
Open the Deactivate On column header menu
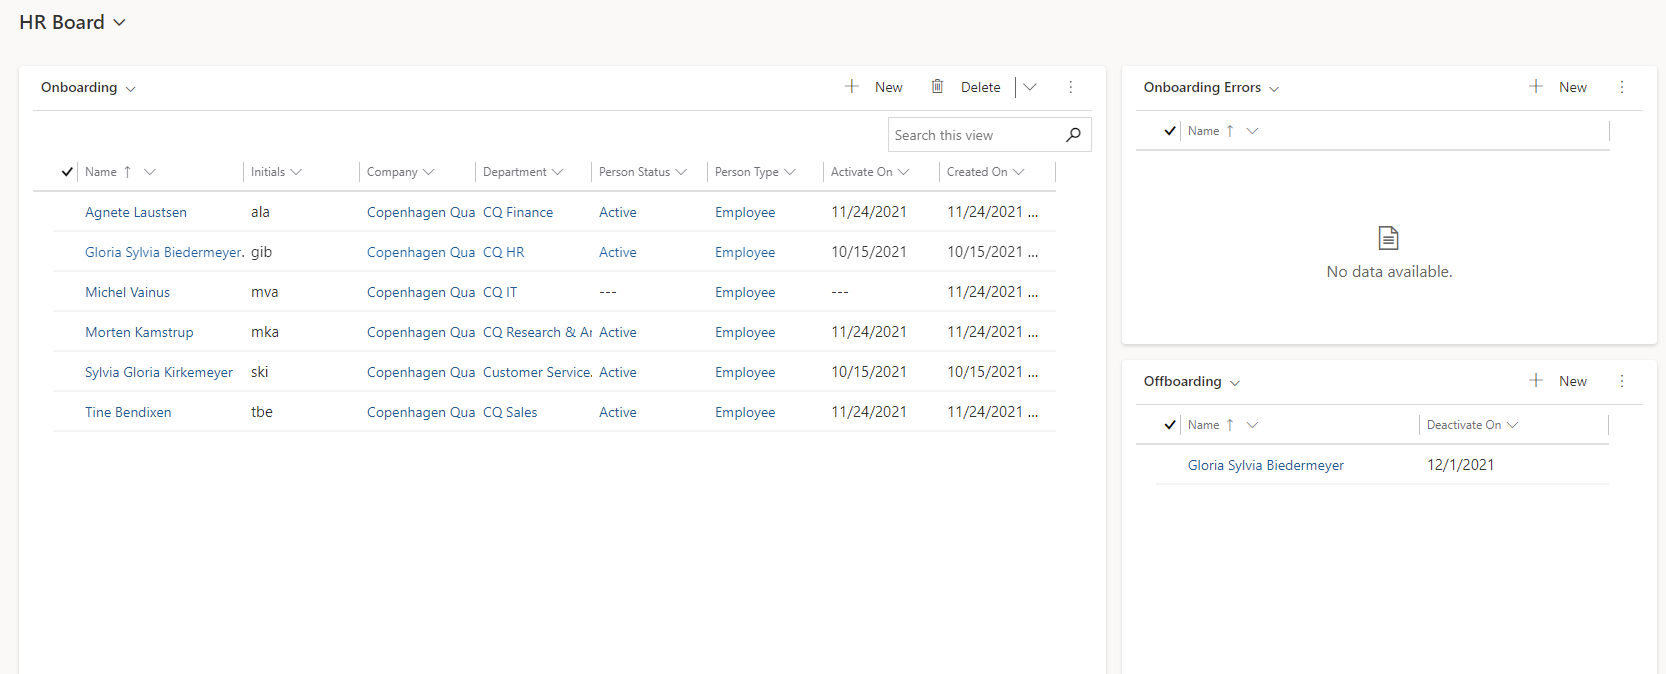click(1472, 425)
